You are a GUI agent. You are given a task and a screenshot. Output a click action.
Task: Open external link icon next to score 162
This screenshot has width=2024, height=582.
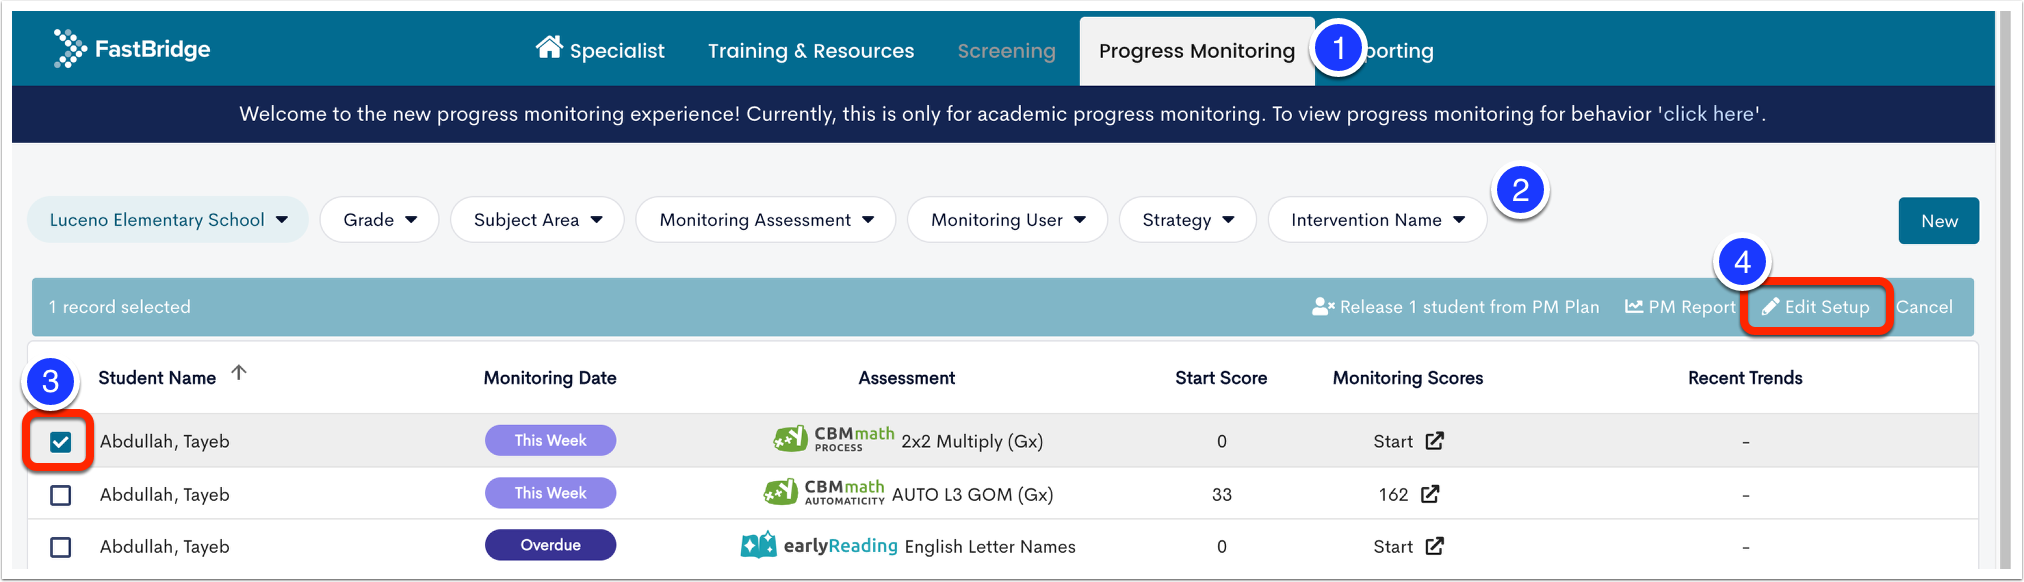pos(1431,493)
